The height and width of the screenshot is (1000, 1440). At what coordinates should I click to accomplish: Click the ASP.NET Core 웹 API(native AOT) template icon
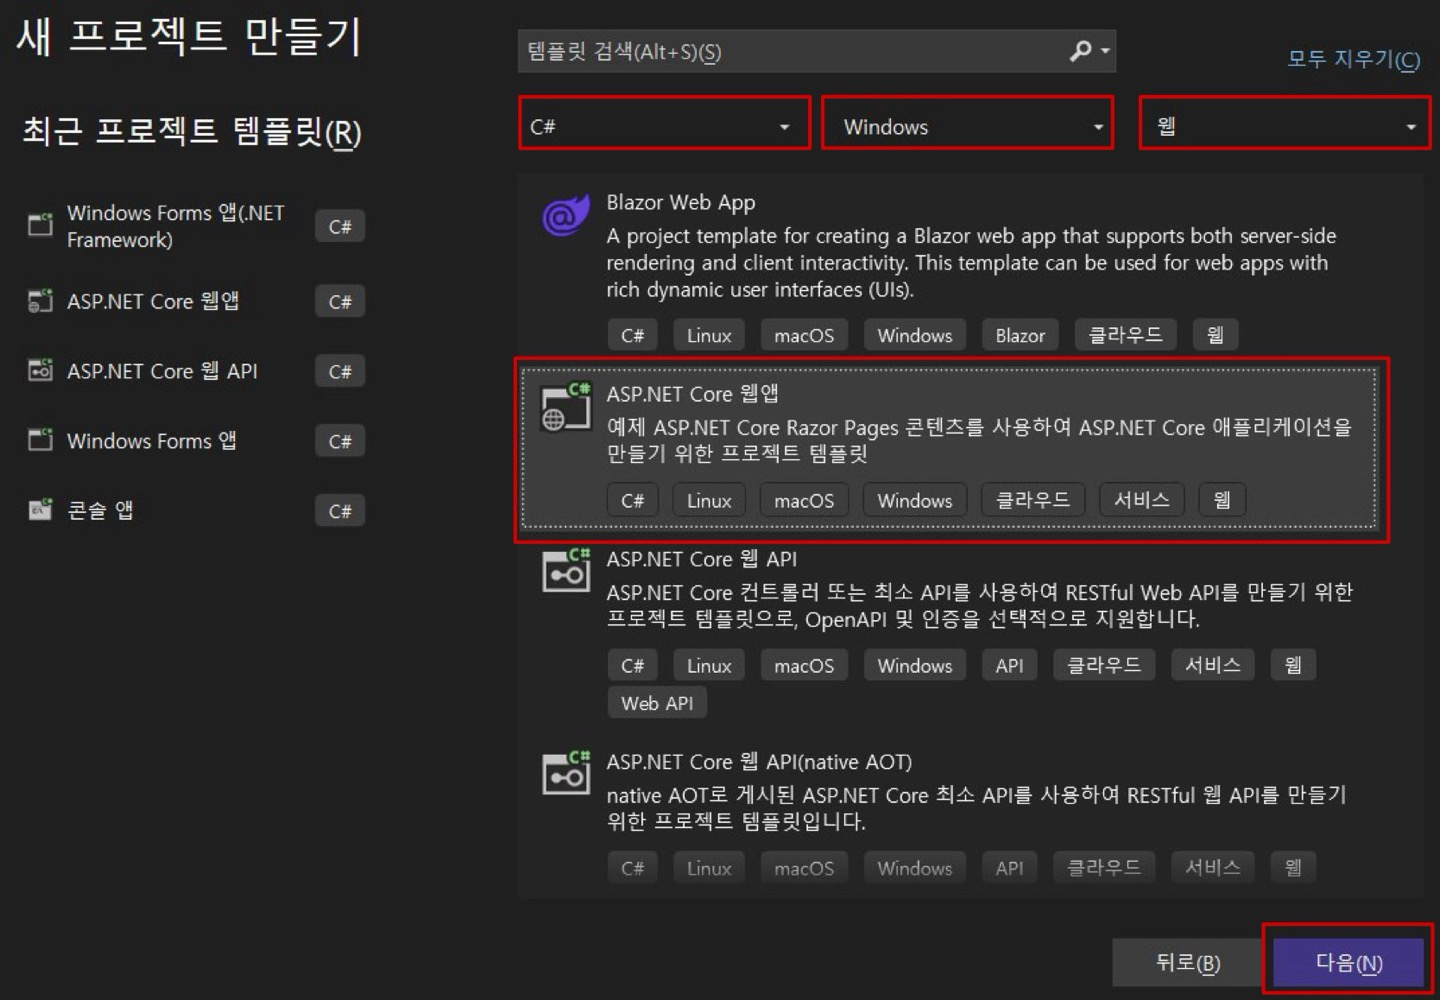point(565,774)
